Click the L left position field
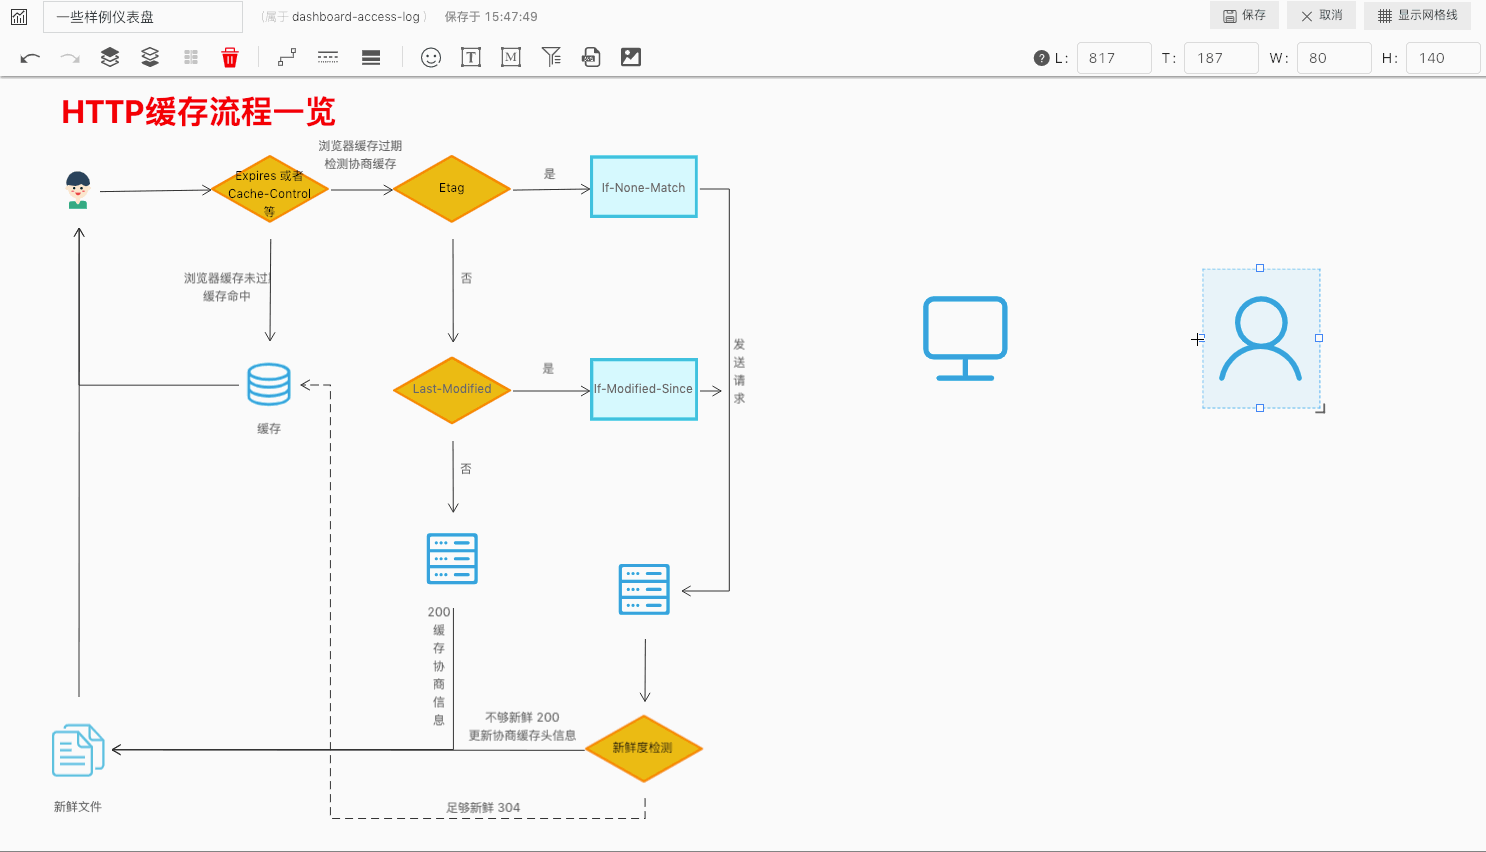Image resolution: width=1486 pixels, height=852 pixels. tap(1113, 58)
